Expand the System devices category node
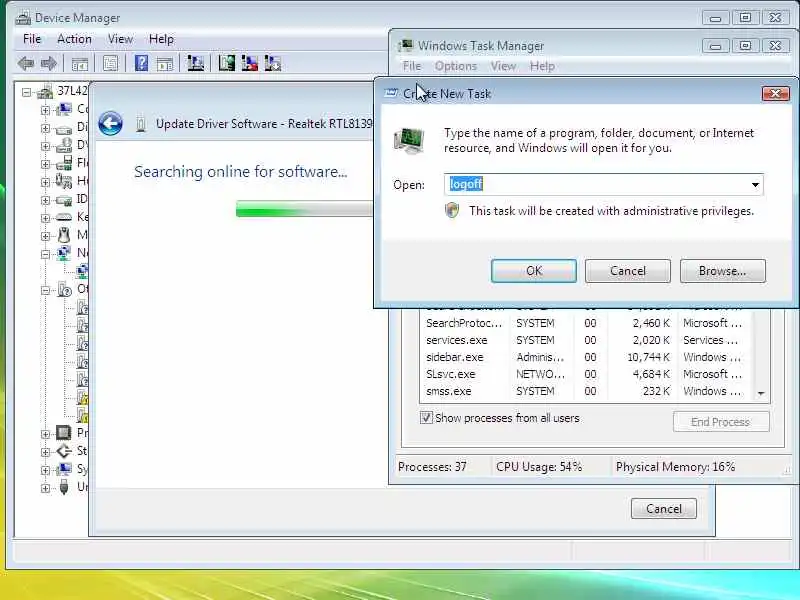The image size is (800, 600). click(45, 470)
